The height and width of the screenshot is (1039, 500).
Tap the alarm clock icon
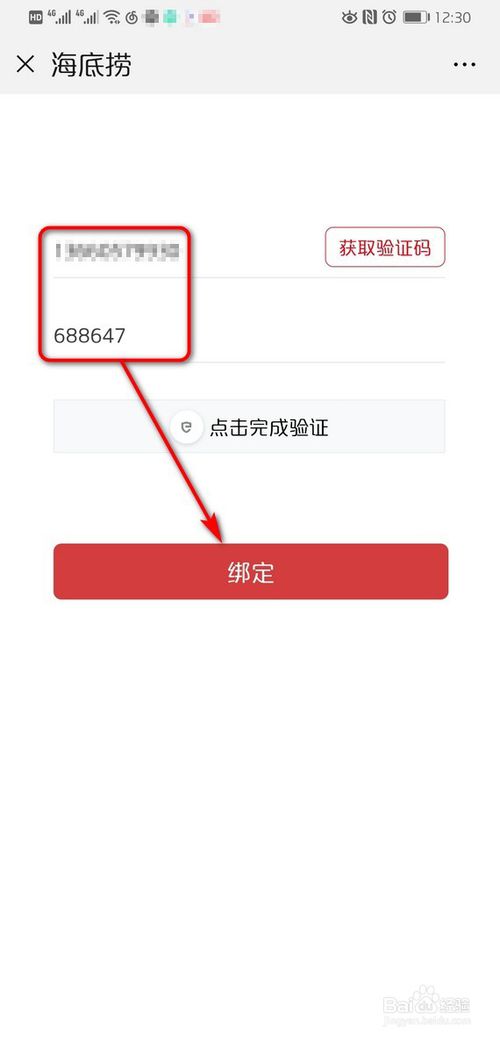pos(389,18)
